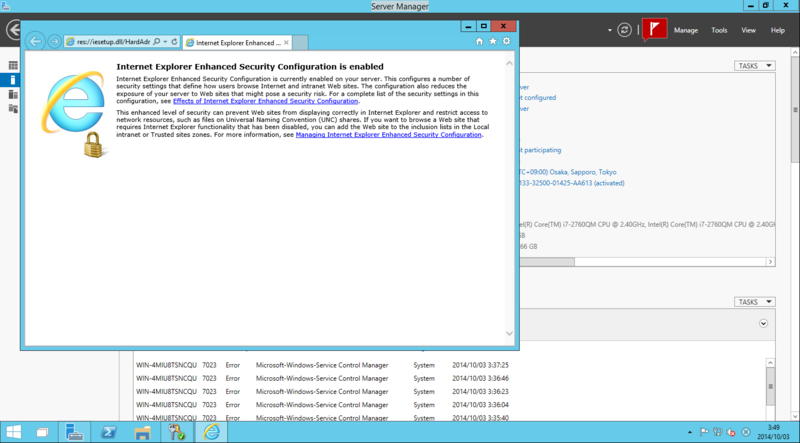The height and width of the screenshot is (443, 800).
Task: Open Server Manager Dashboard sidebar icon
Action: (x=13, y=65)
